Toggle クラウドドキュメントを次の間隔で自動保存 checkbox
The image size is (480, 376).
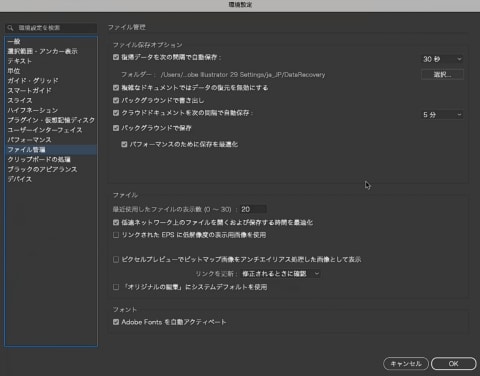pyautogui.click(x=116, y=113)
